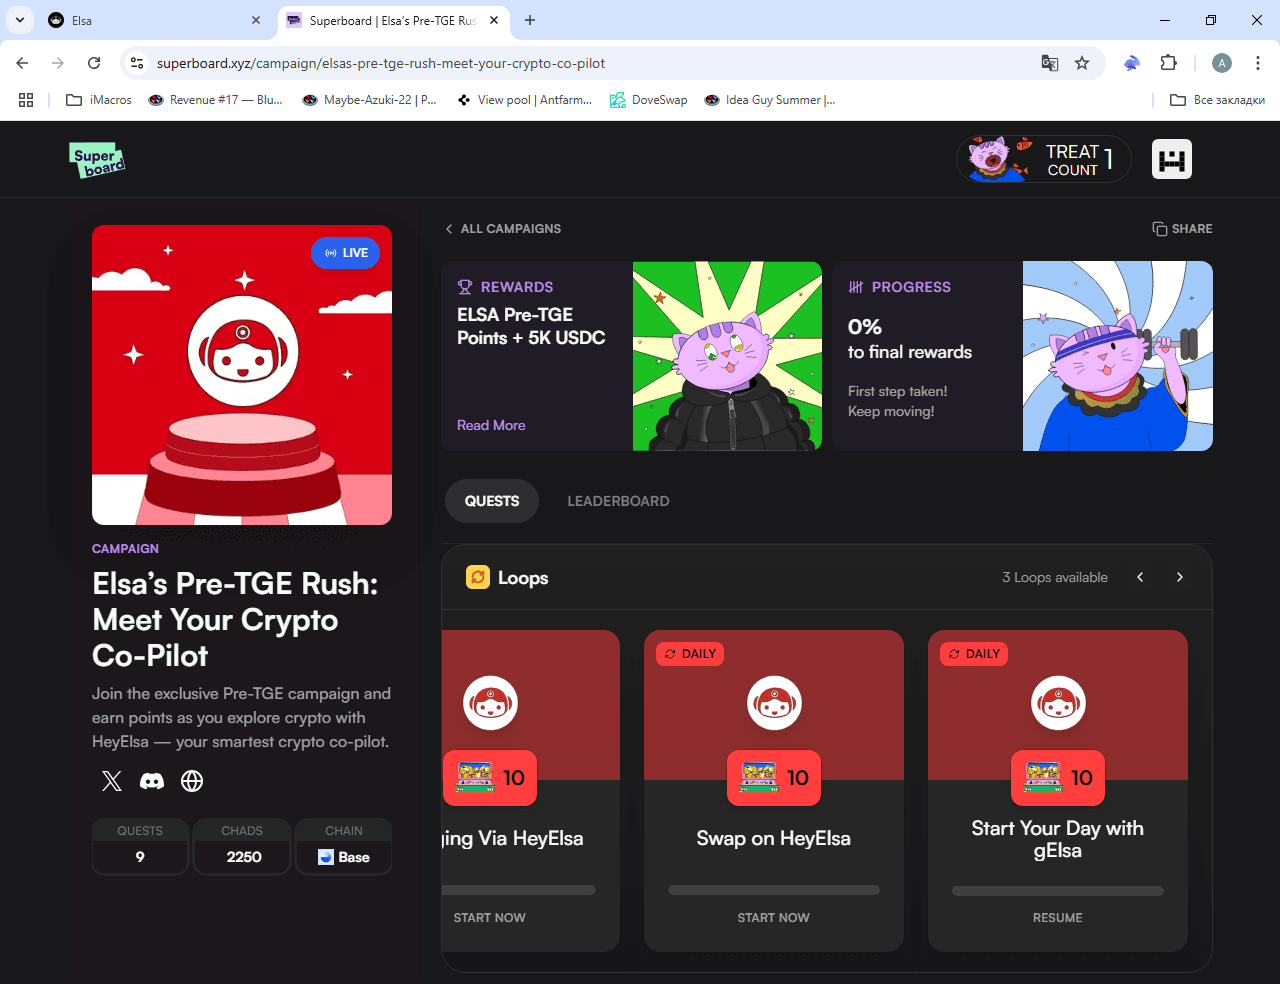Click the yellow Loops icon

coord(478,577)
